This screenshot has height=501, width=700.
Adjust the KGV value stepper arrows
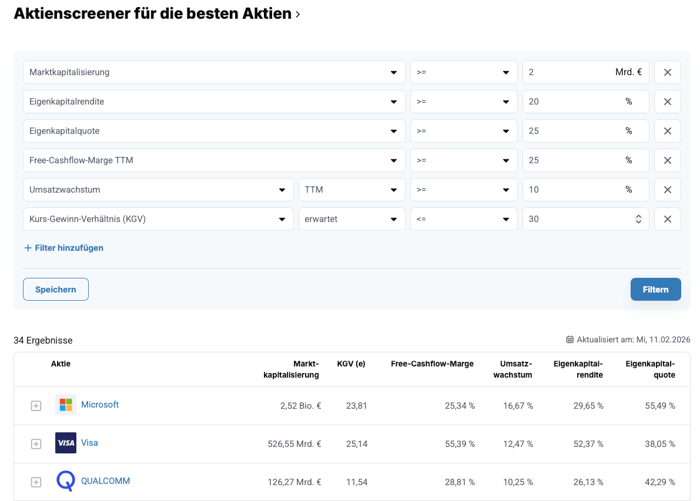click(x=638, y=219)
